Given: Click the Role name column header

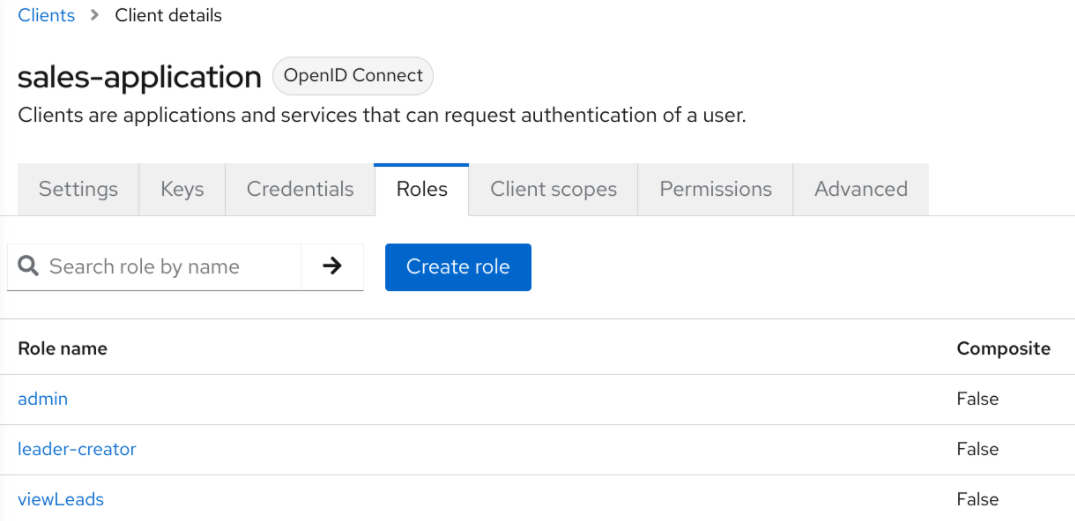Looking at the screenshot, I should coord(62,348).
